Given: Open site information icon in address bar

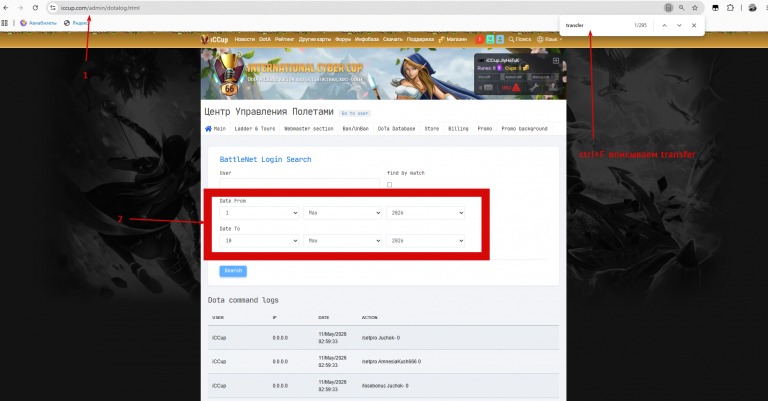Looking at the screenshot, I should (x=53, y=8).
